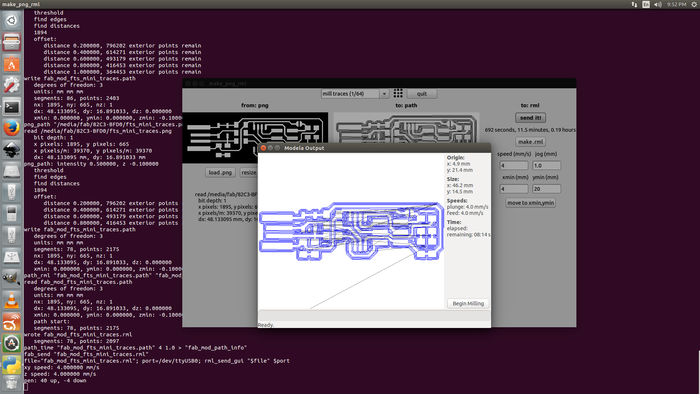Open Ubuntu Software Center icon
Image resolution: width=700 pixels, height=394 pixels.
(12, 64)
